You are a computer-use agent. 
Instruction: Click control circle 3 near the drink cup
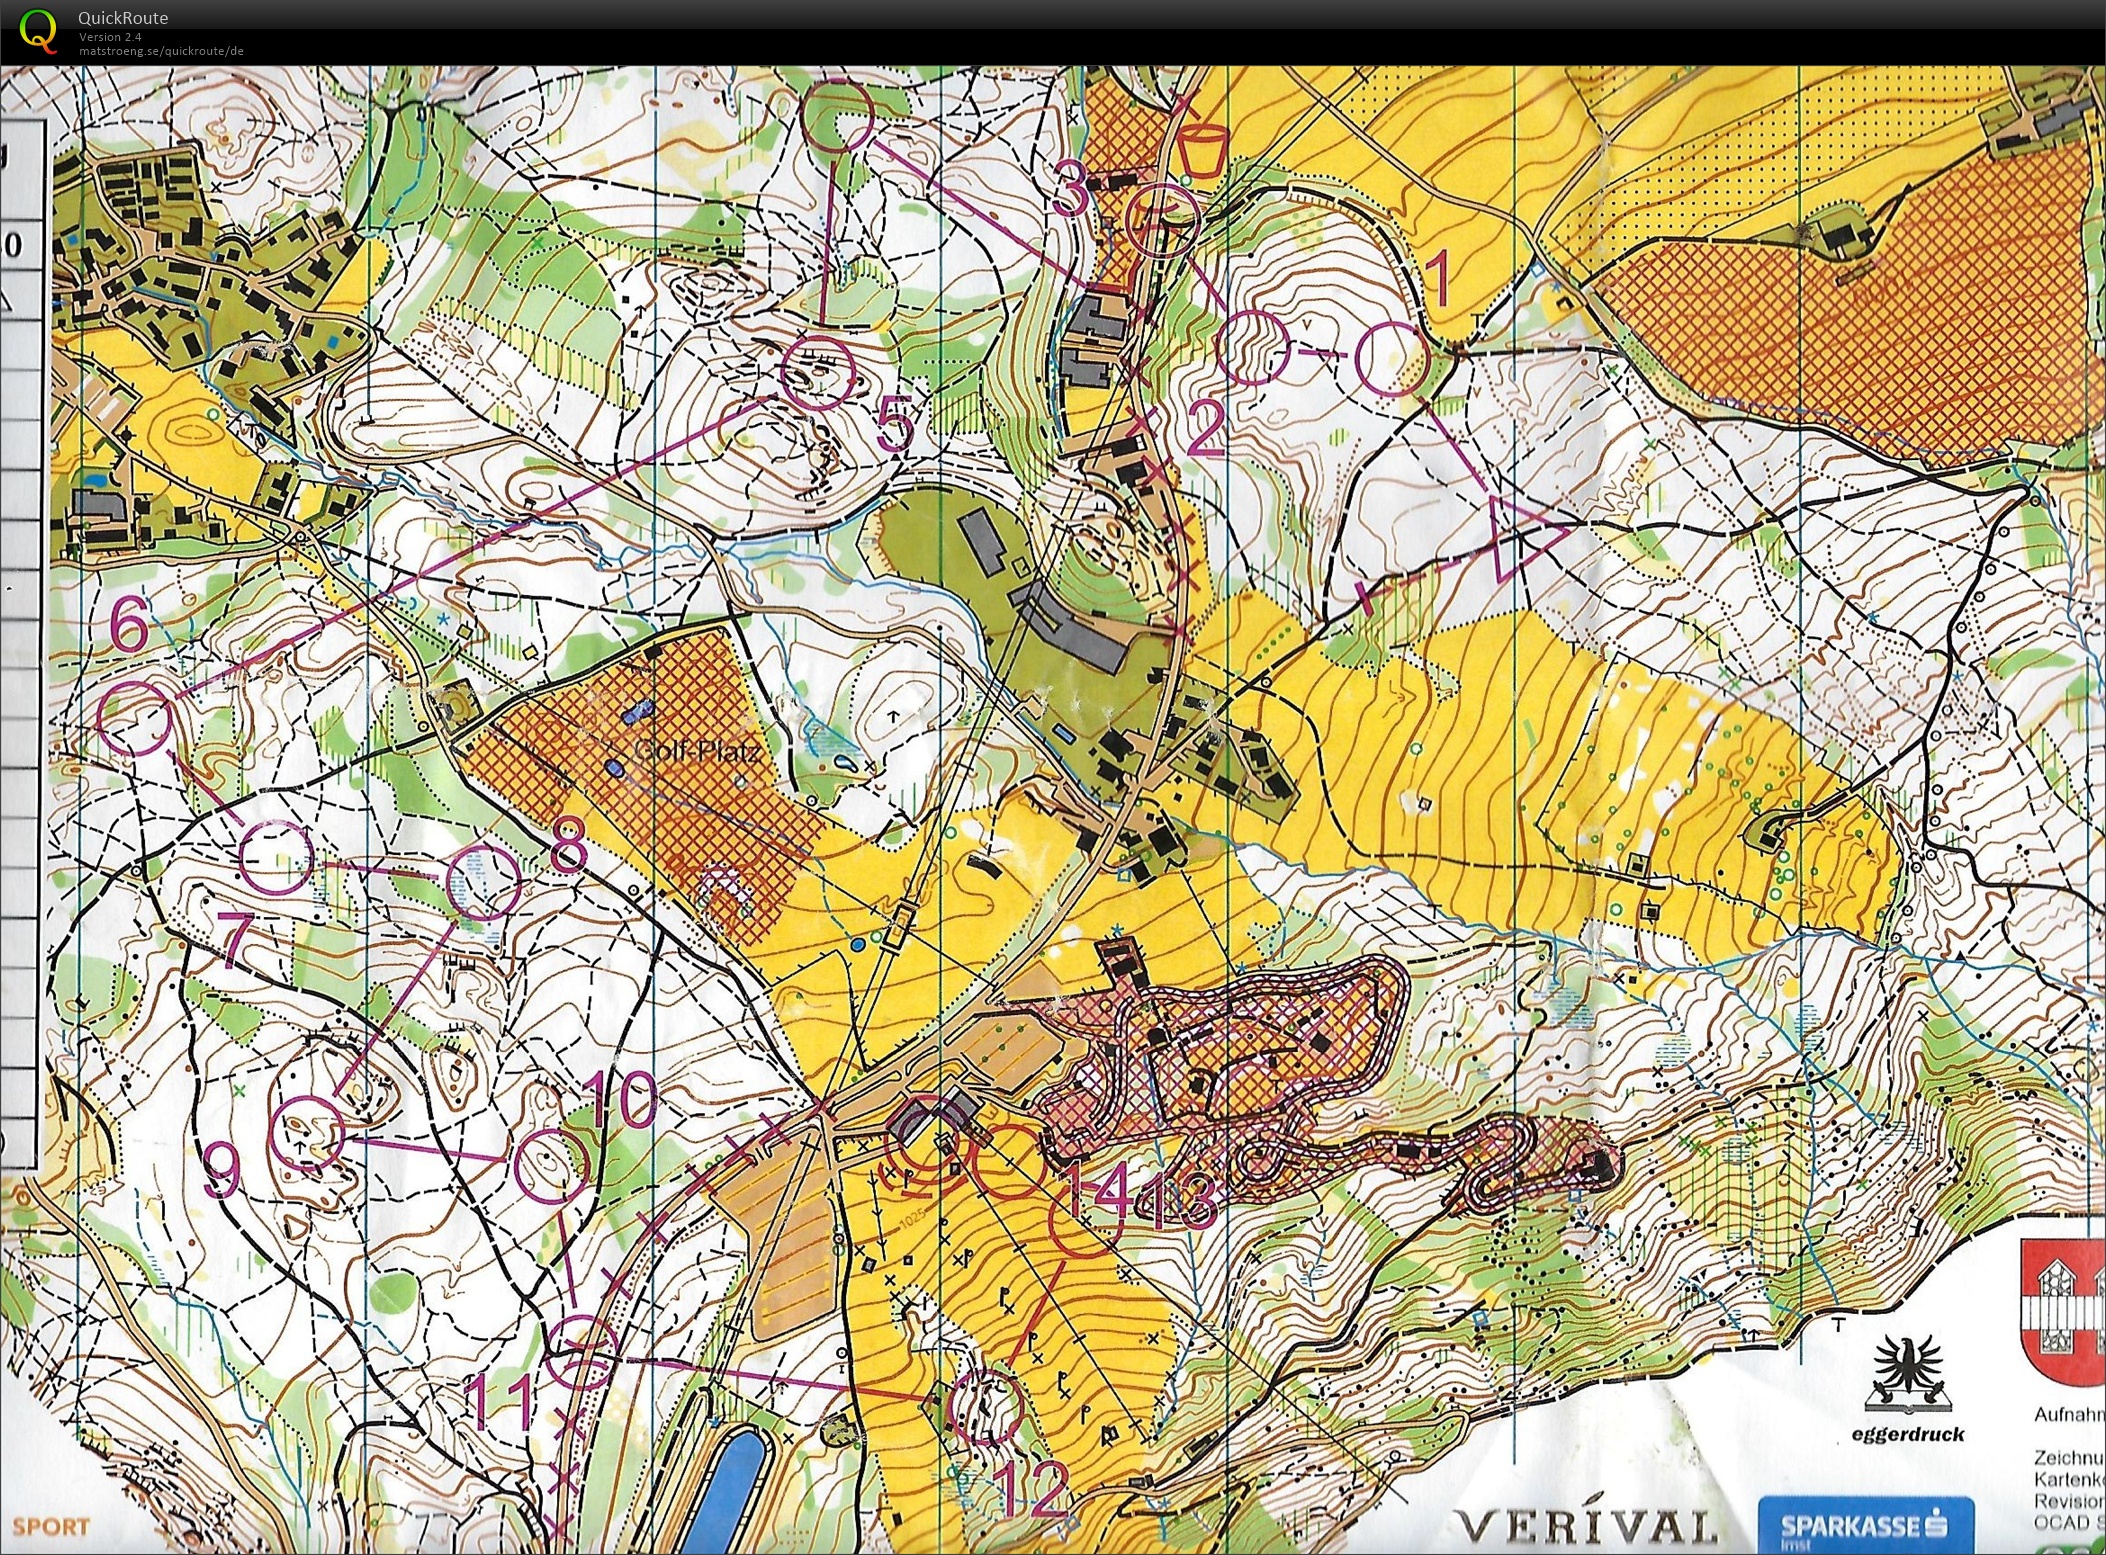click(x=1162, y=222)
